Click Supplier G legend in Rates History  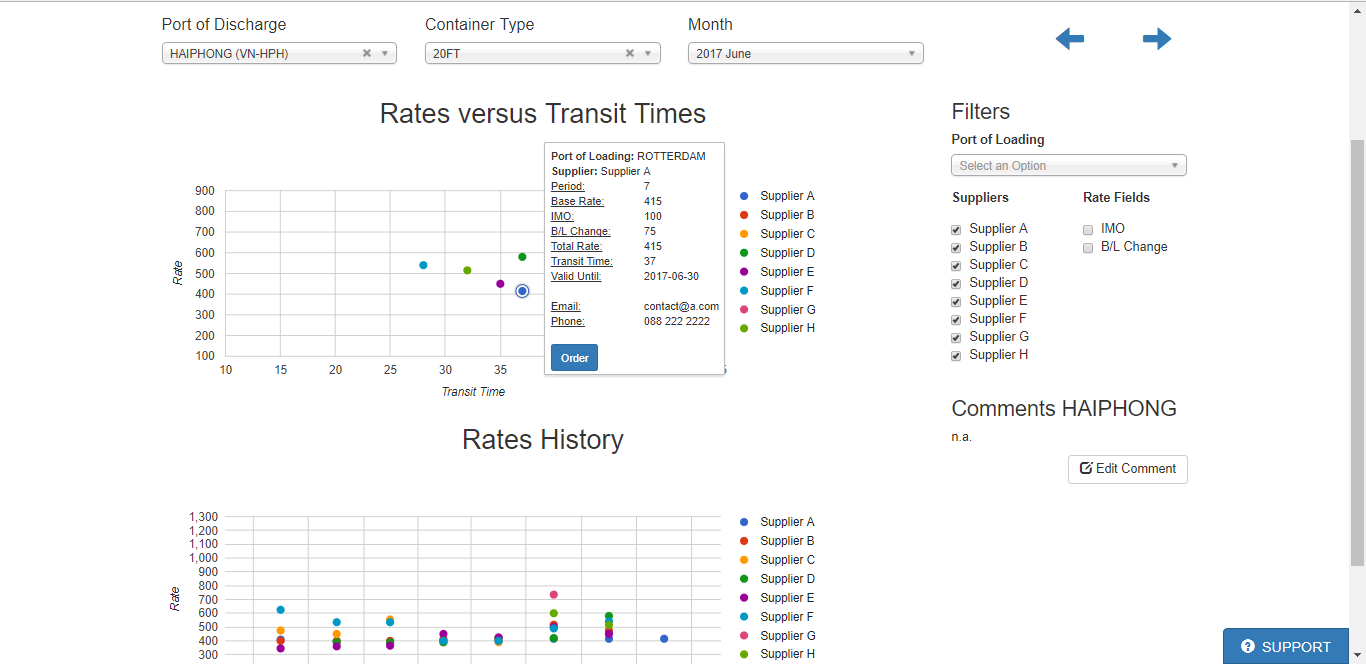tap(777, 636)
